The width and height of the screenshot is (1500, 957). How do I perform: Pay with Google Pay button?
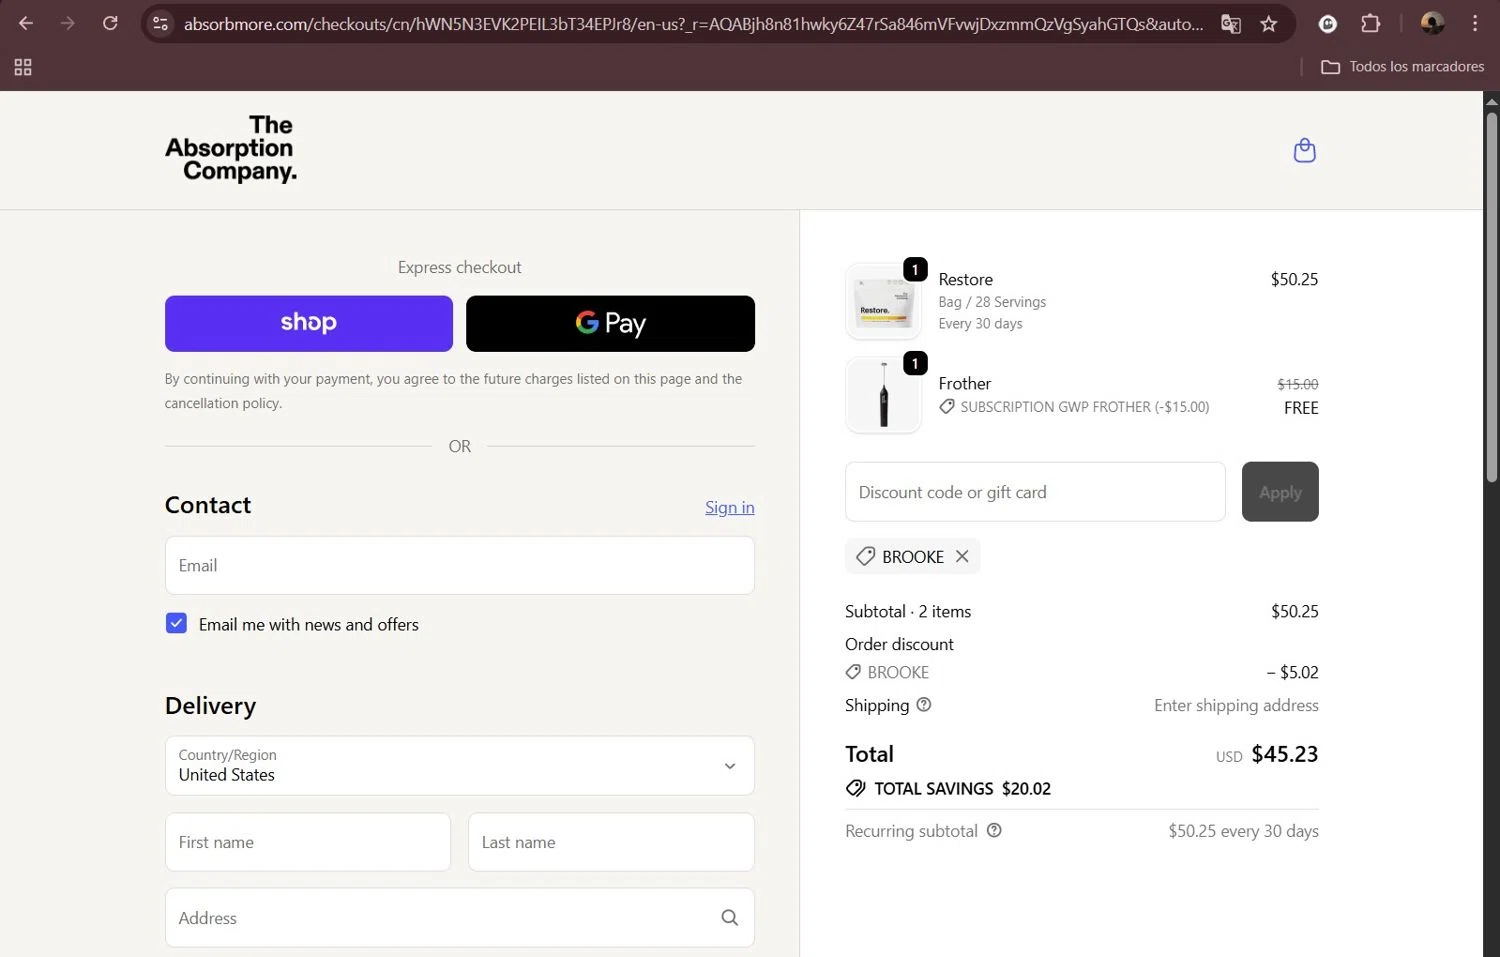(610, 323)
